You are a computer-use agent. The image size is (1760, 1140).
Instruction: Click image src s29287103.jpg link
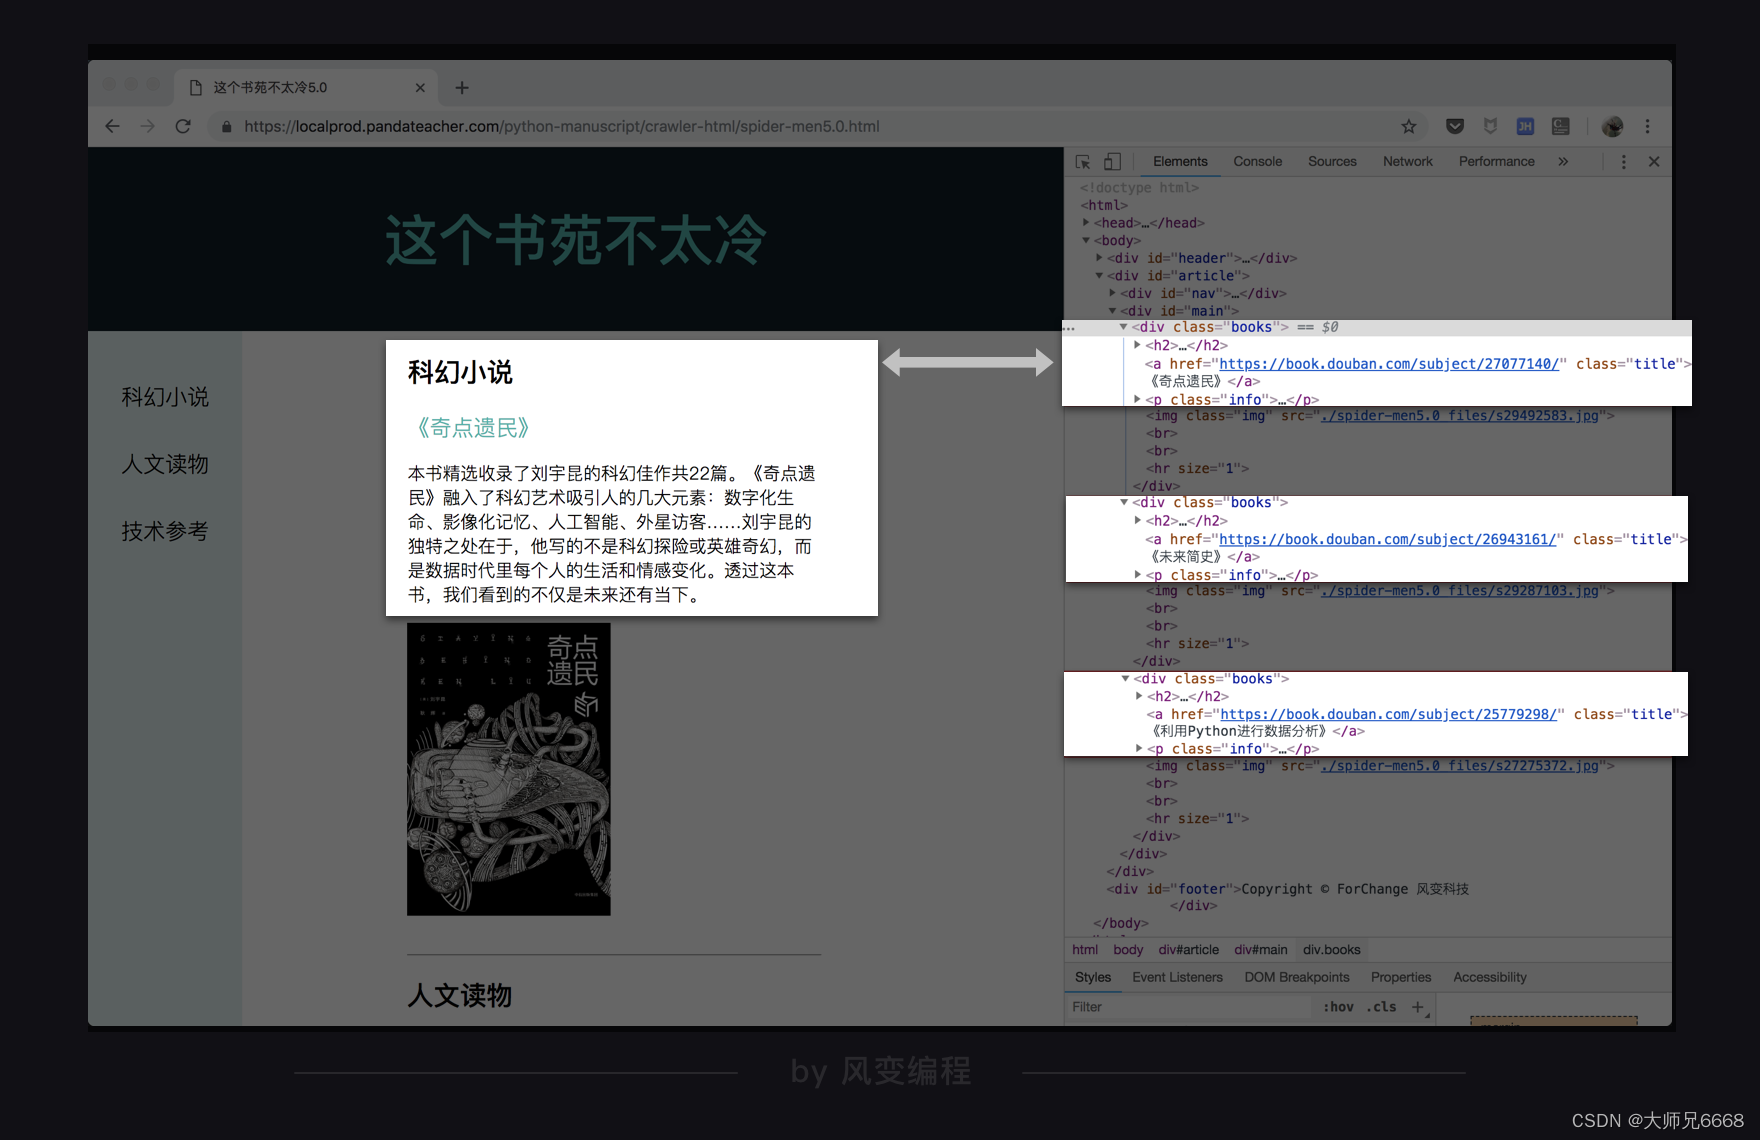pos(1460,590)
